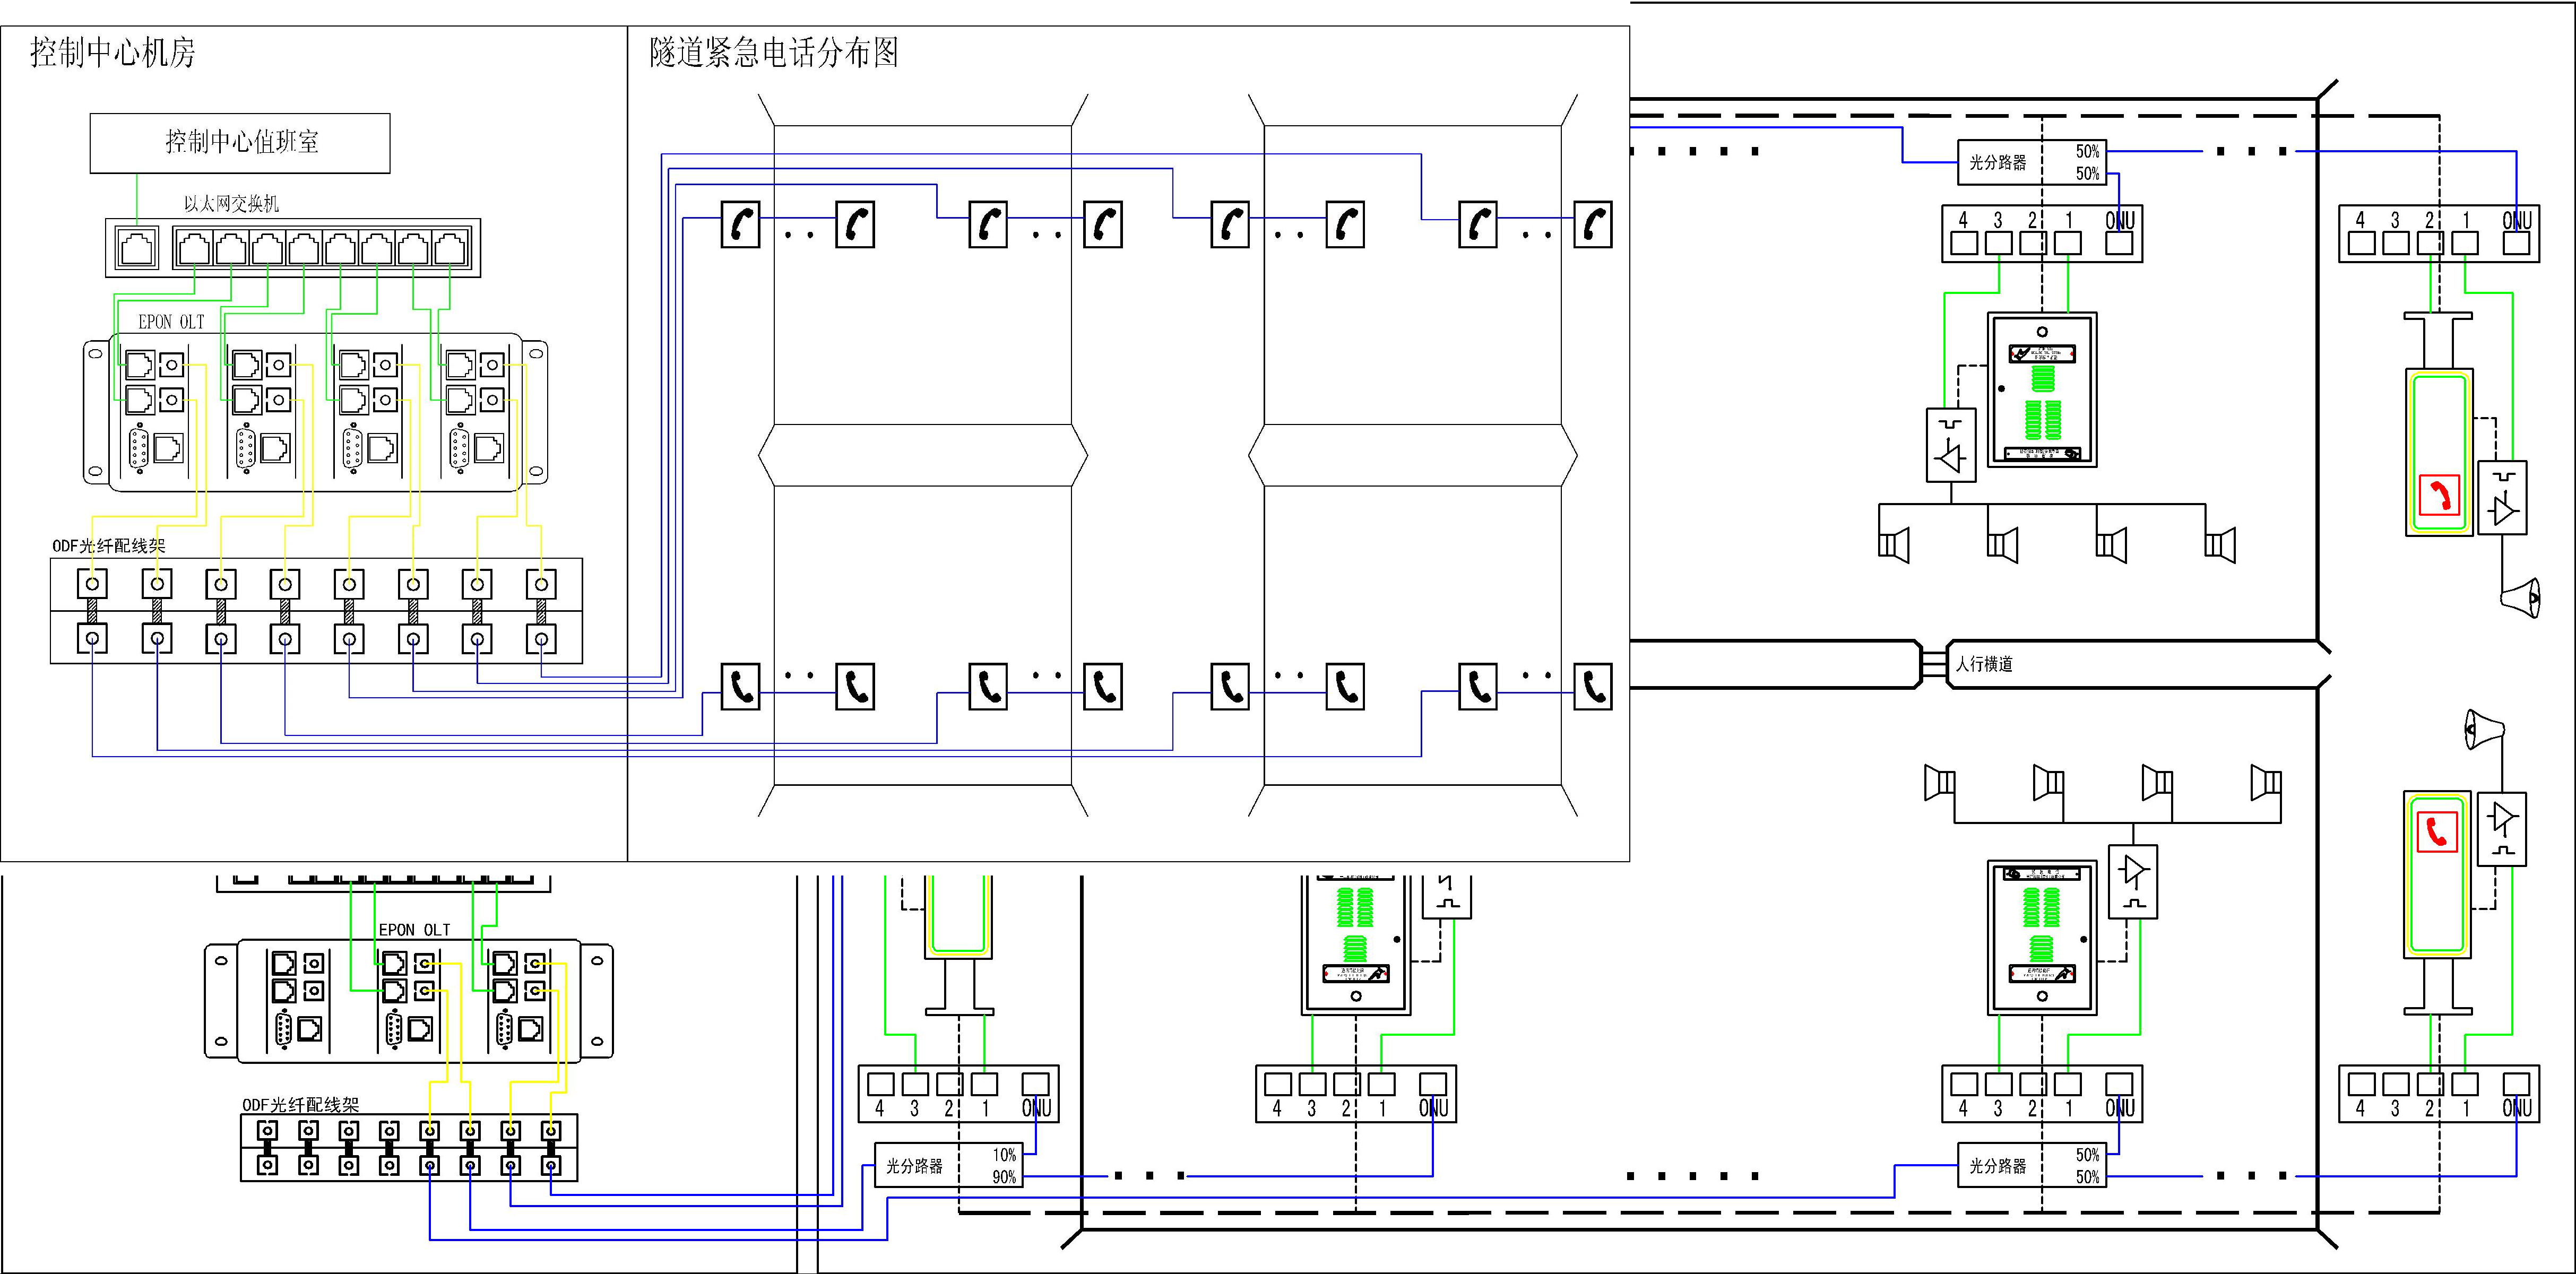Click first upper connector of ODF光纤配线架 in 控制中心机房
Screen dimensions: 2576x1274
[x=92, y=584]
